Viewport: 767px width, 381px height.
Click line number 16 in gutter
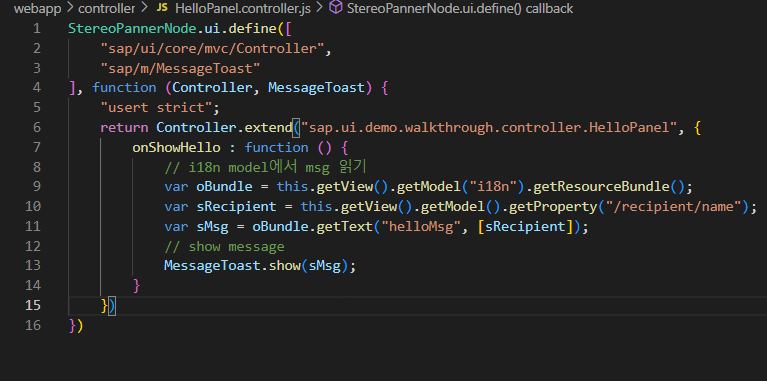pyautogui.click(x=33, y=325)
